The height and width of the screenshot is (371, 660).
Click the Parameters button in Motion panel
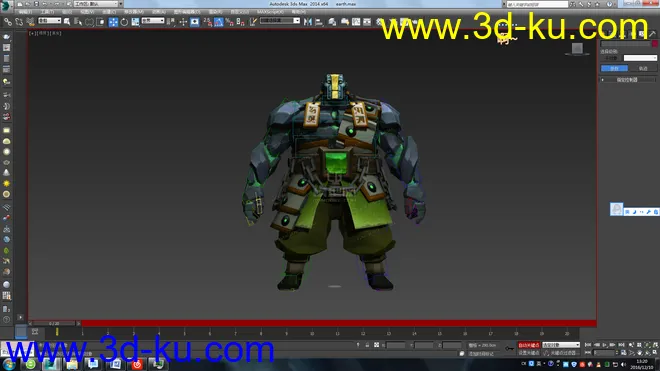point(614,68)
